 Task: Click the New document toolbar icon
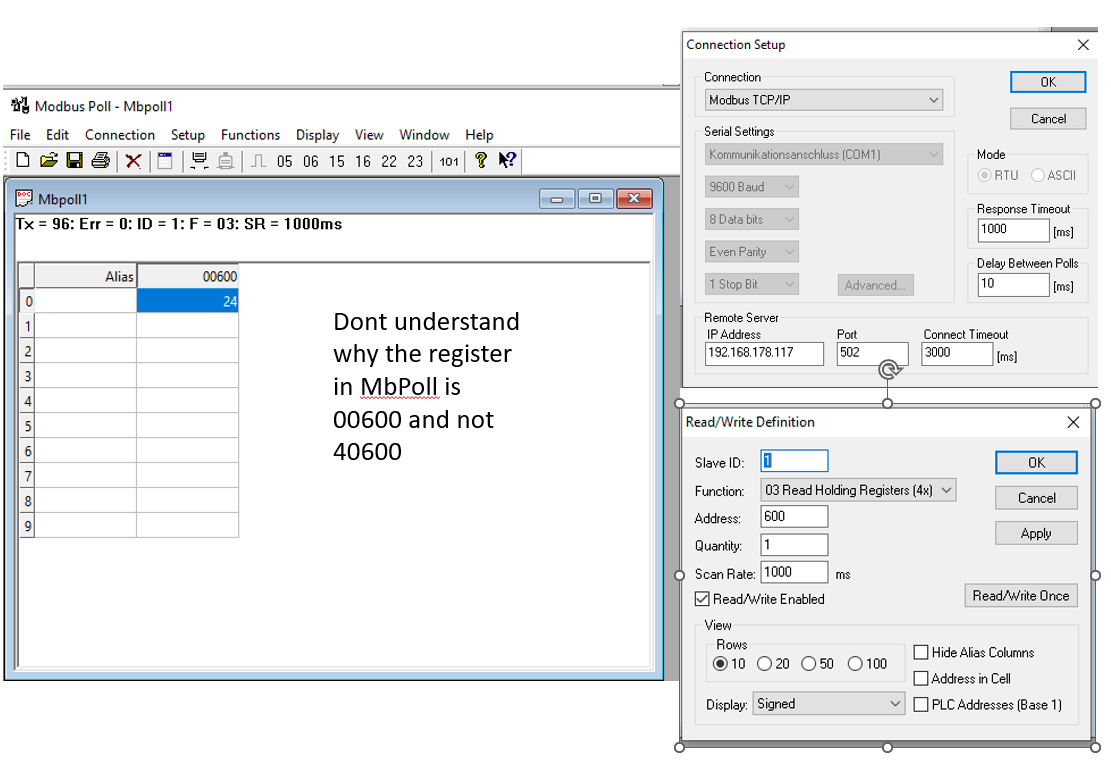22,161
